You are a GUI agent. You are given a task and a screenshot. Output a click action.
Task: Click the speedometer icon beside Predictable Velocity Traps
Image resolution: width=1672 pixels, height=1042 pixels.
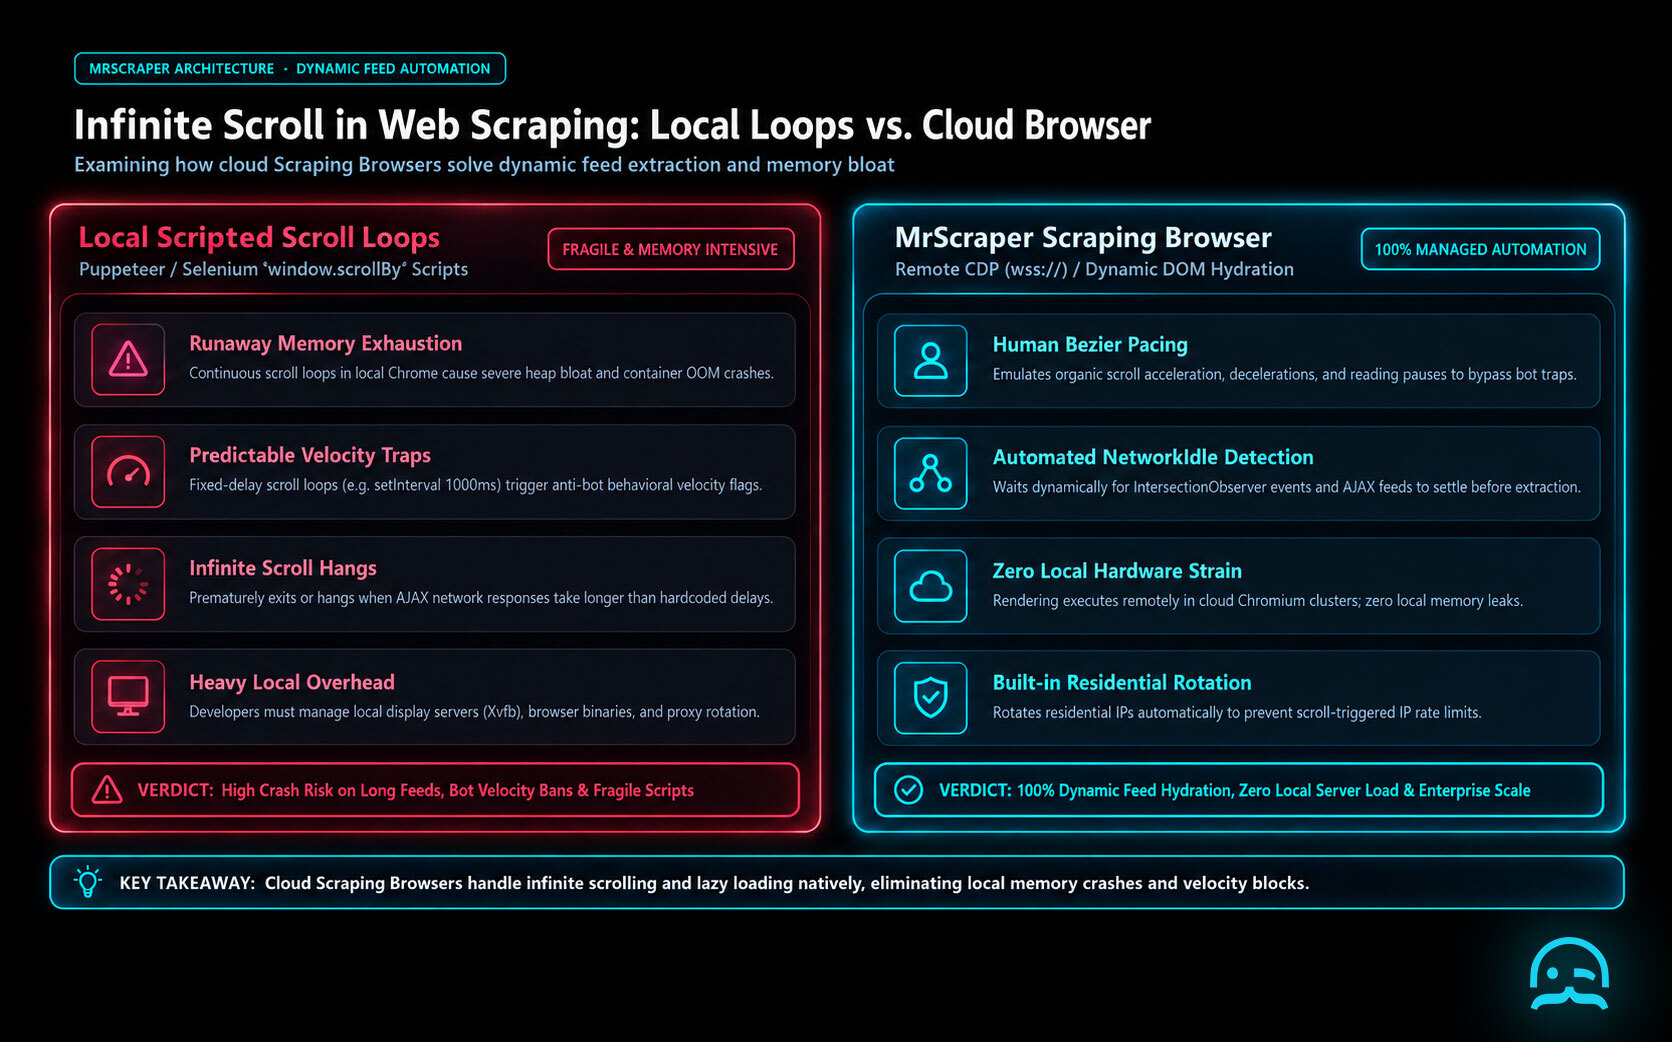tap(128, 472)
